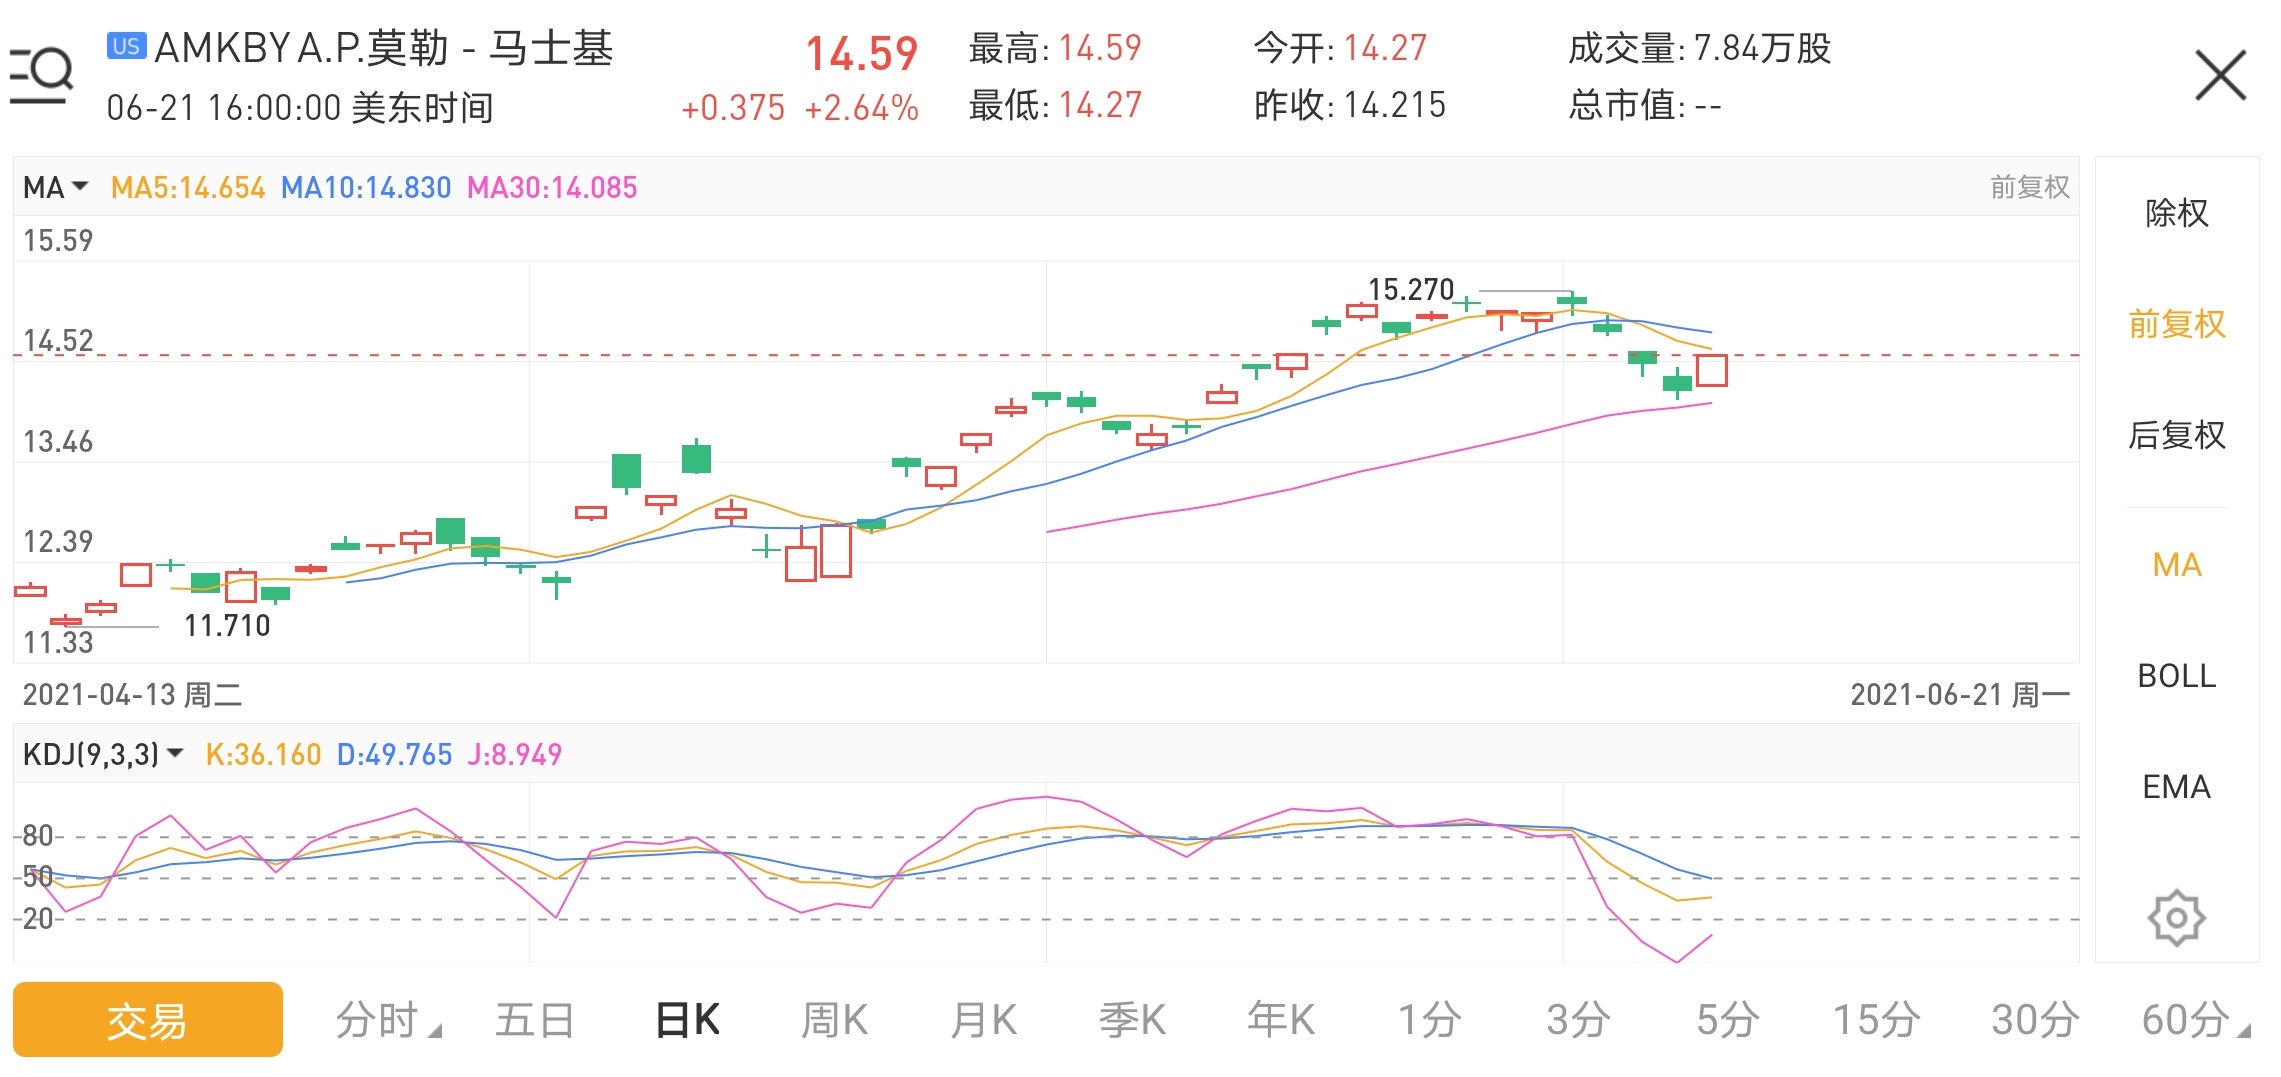Select the 5分 five-minute chart tab

(x=1727, y=1020)
